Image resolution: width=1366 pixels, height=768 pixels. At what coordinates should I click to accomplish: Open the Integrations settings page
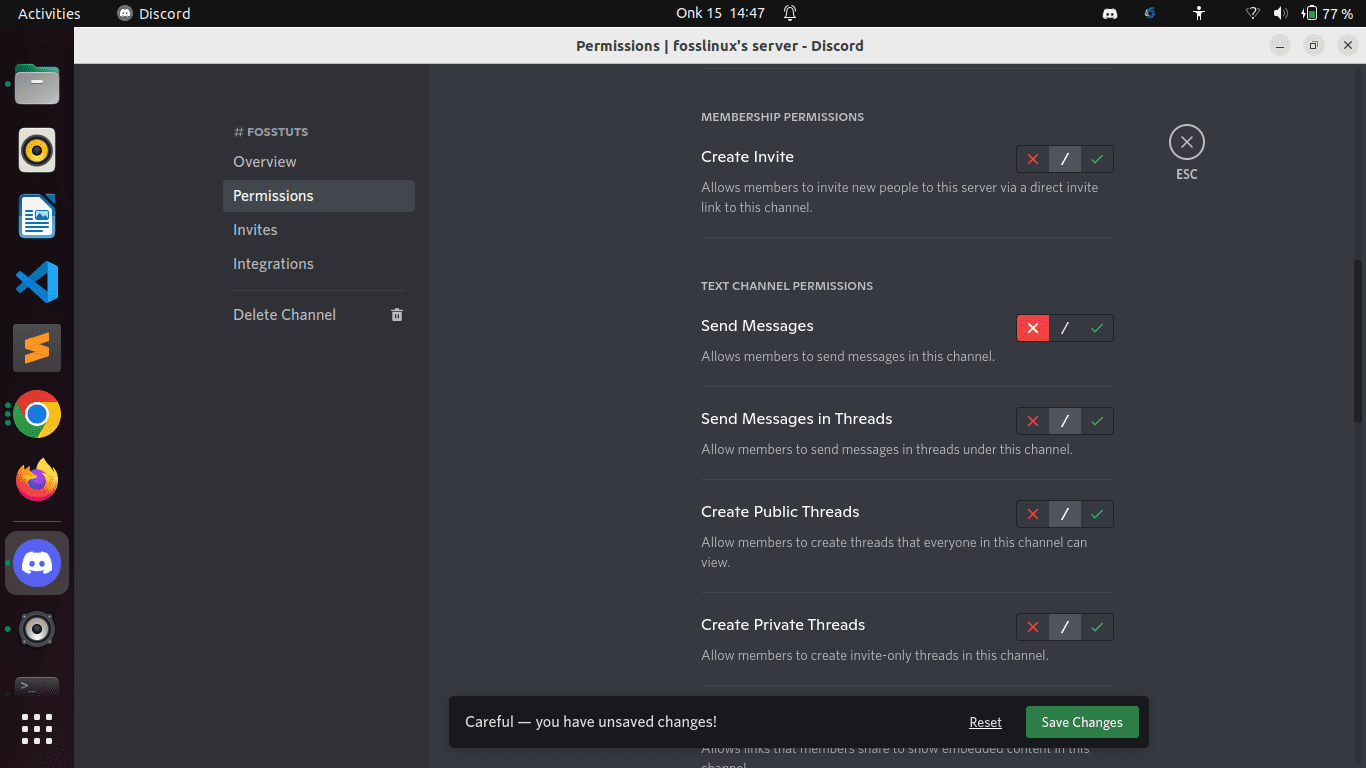click(319, 264)
